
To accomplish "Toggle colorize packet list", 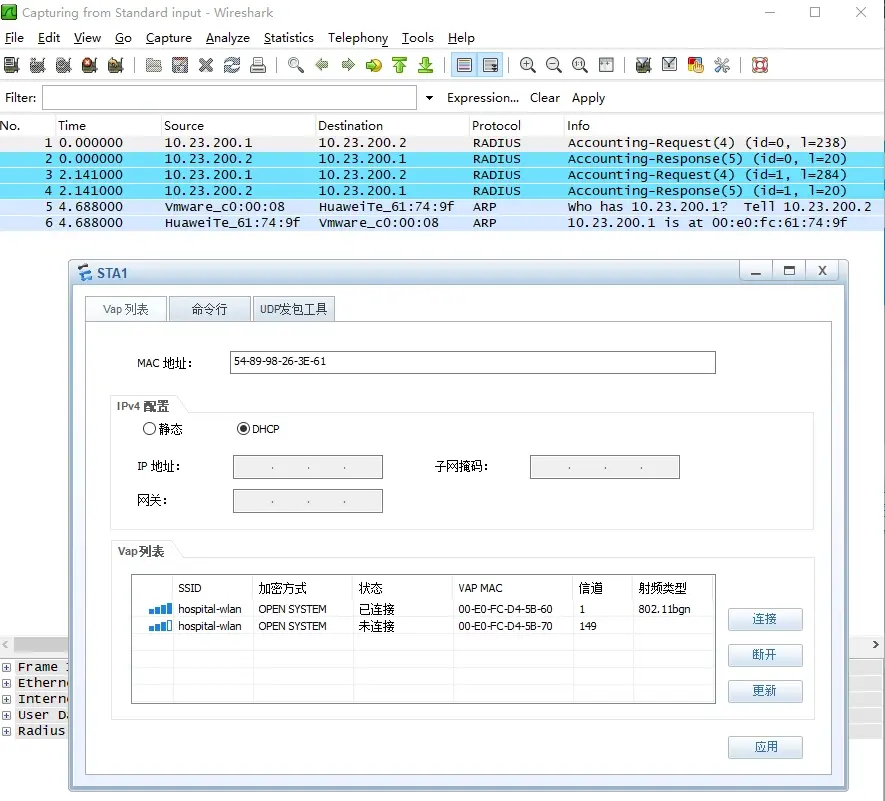I will tap(463, 64).
